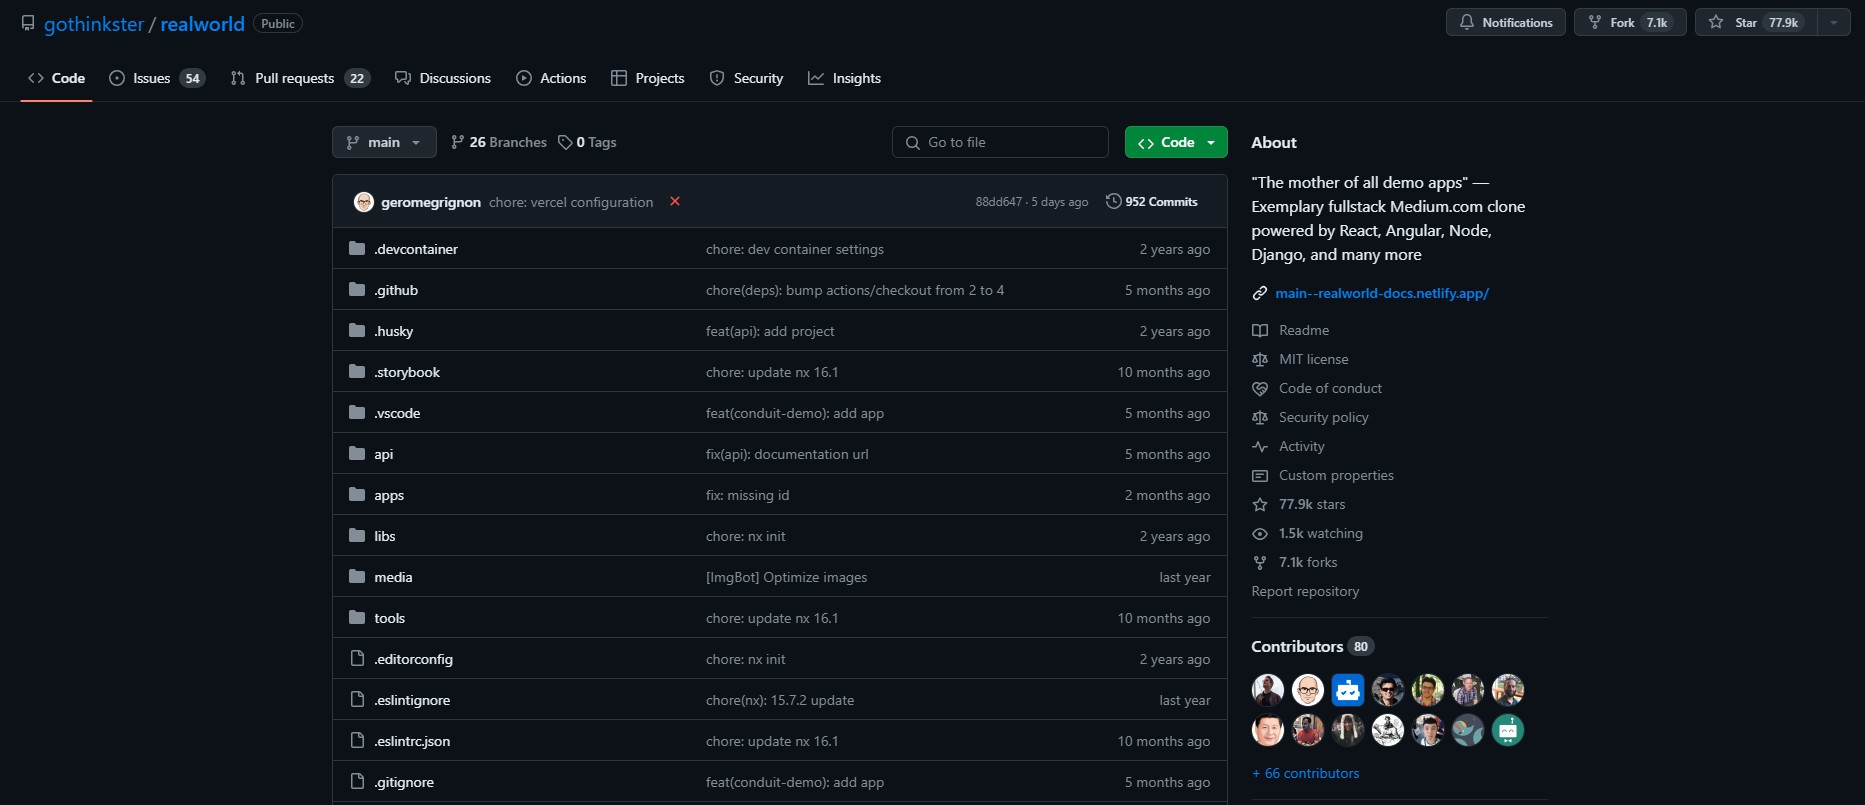
Task: Open the realworld repository name link
Action: click(202, 24)
